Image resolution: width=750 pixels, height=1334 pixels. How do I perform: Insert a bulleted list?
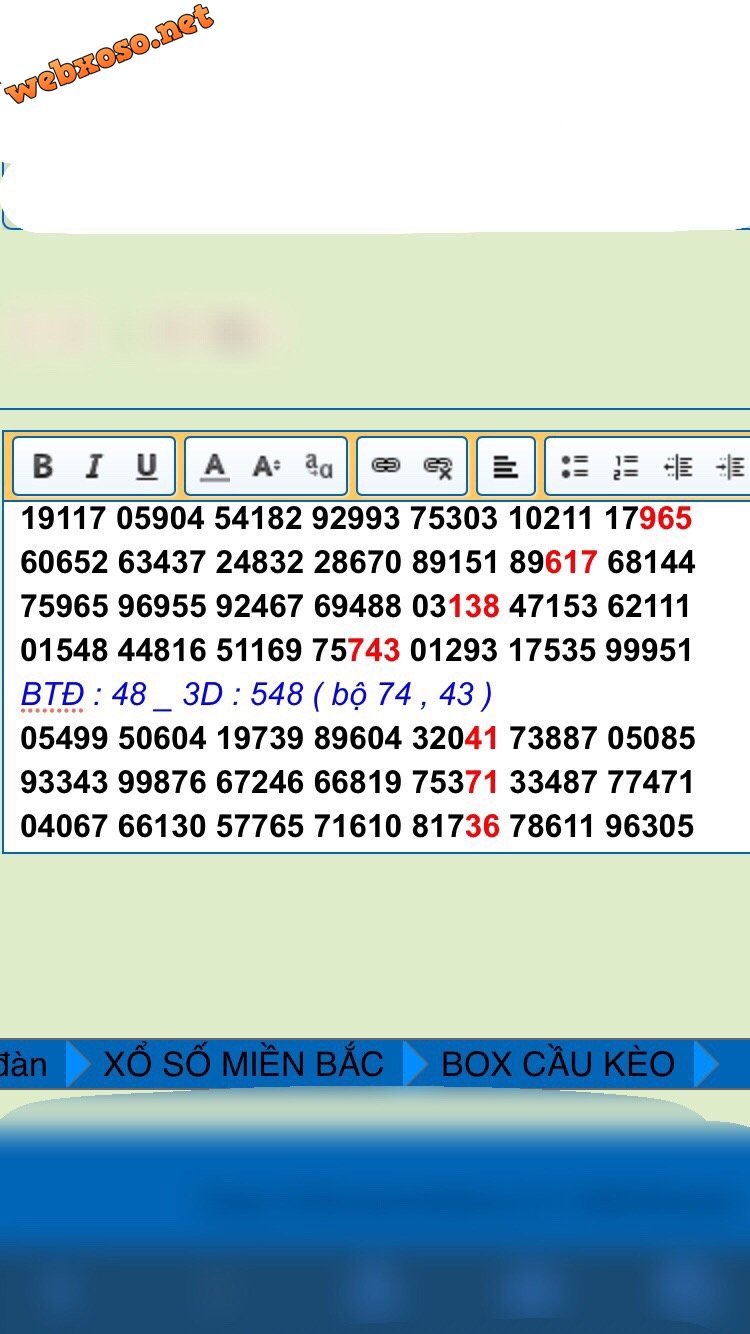574,466
